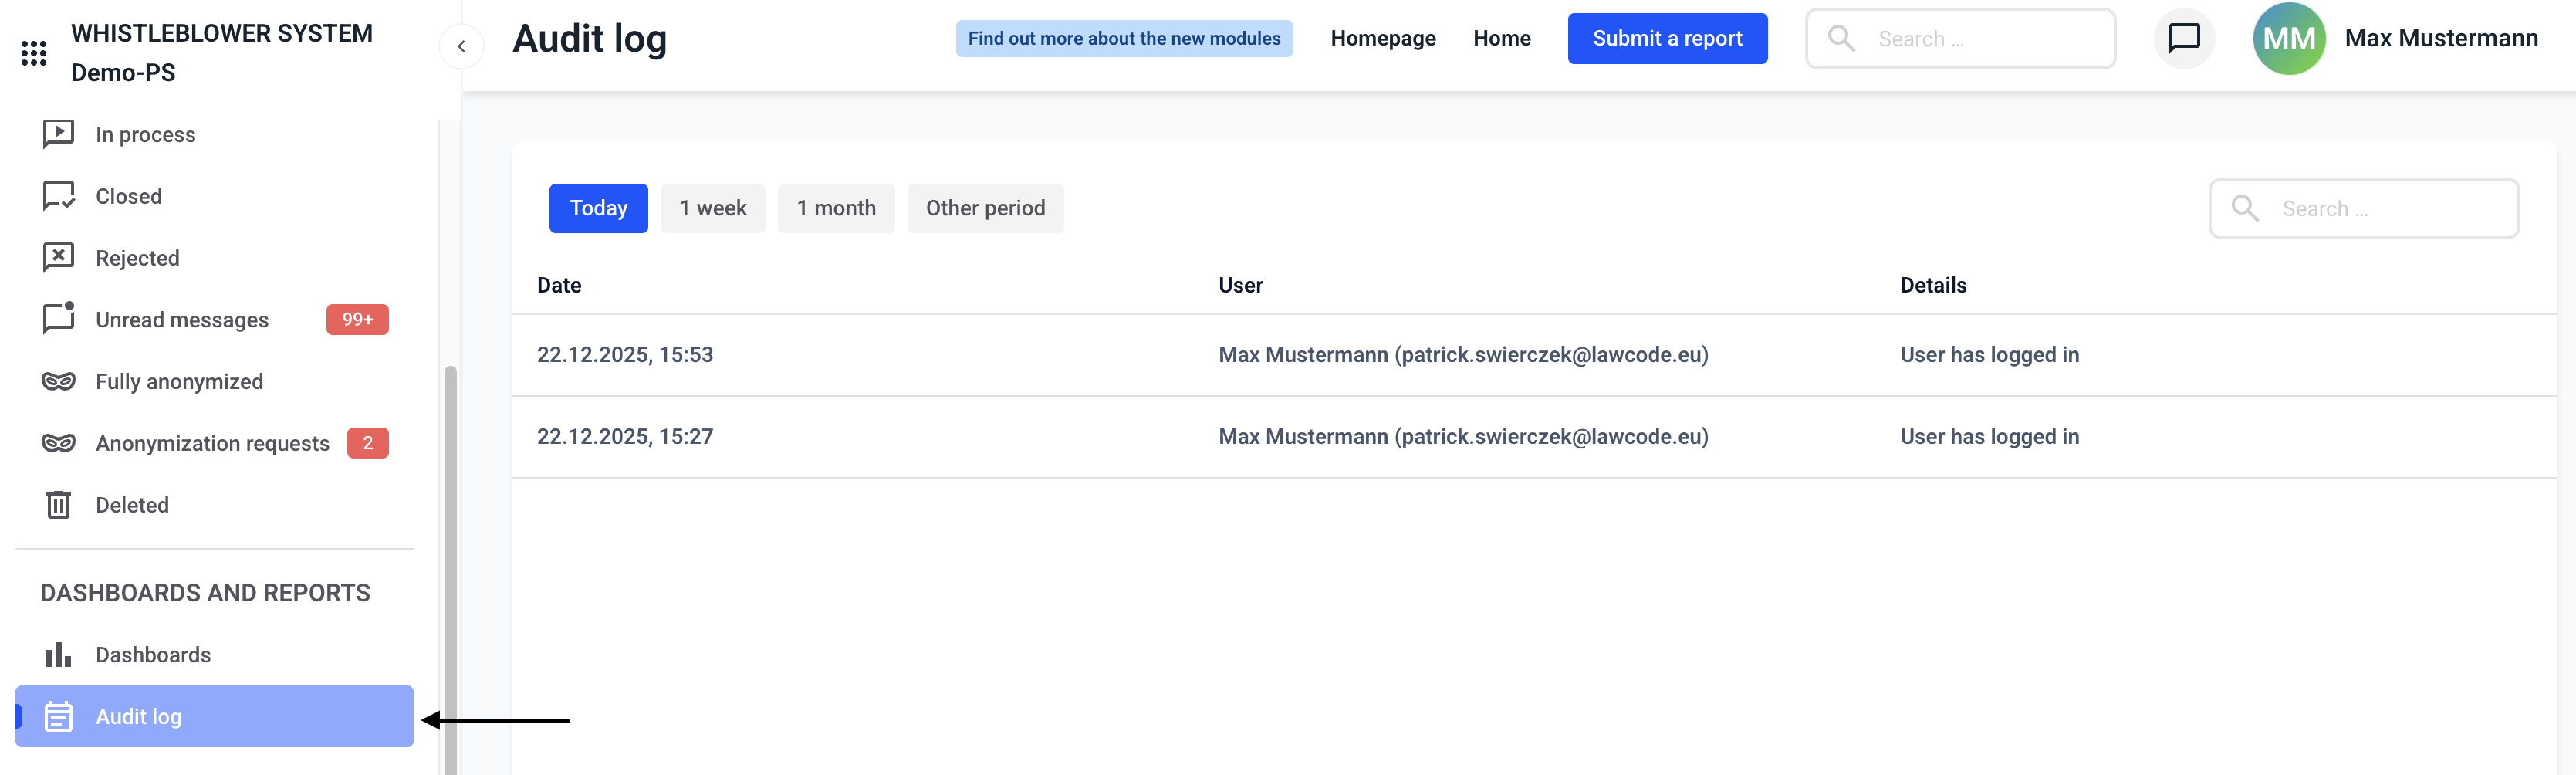Image resolution: width=2576 pixels, height=775 pixels.
Task: Click the Fully anonymized mask icon
Action: point(58,382)
